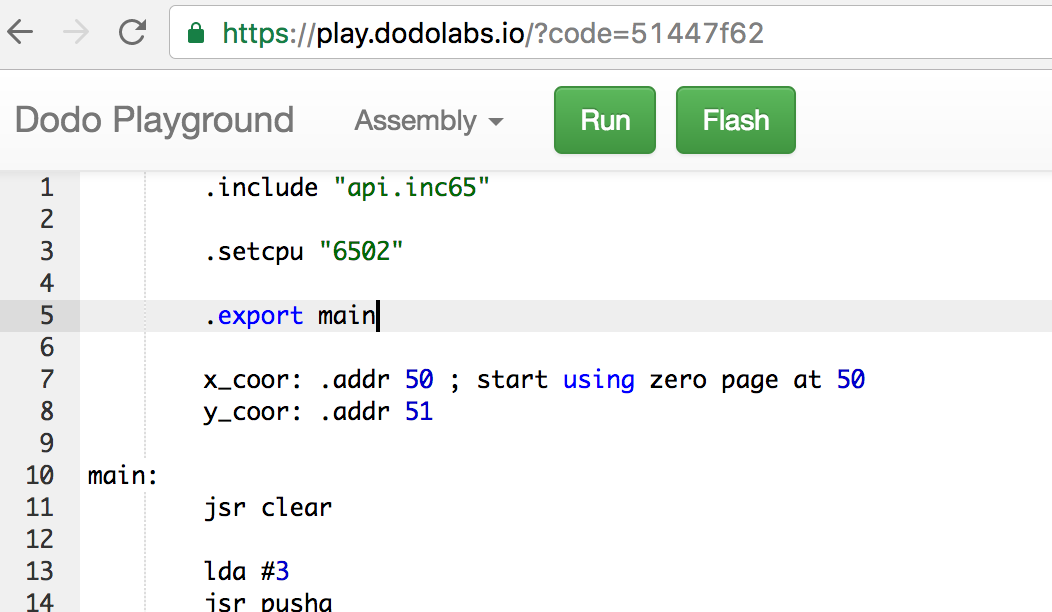Flash the code with the Flash button

735,120
